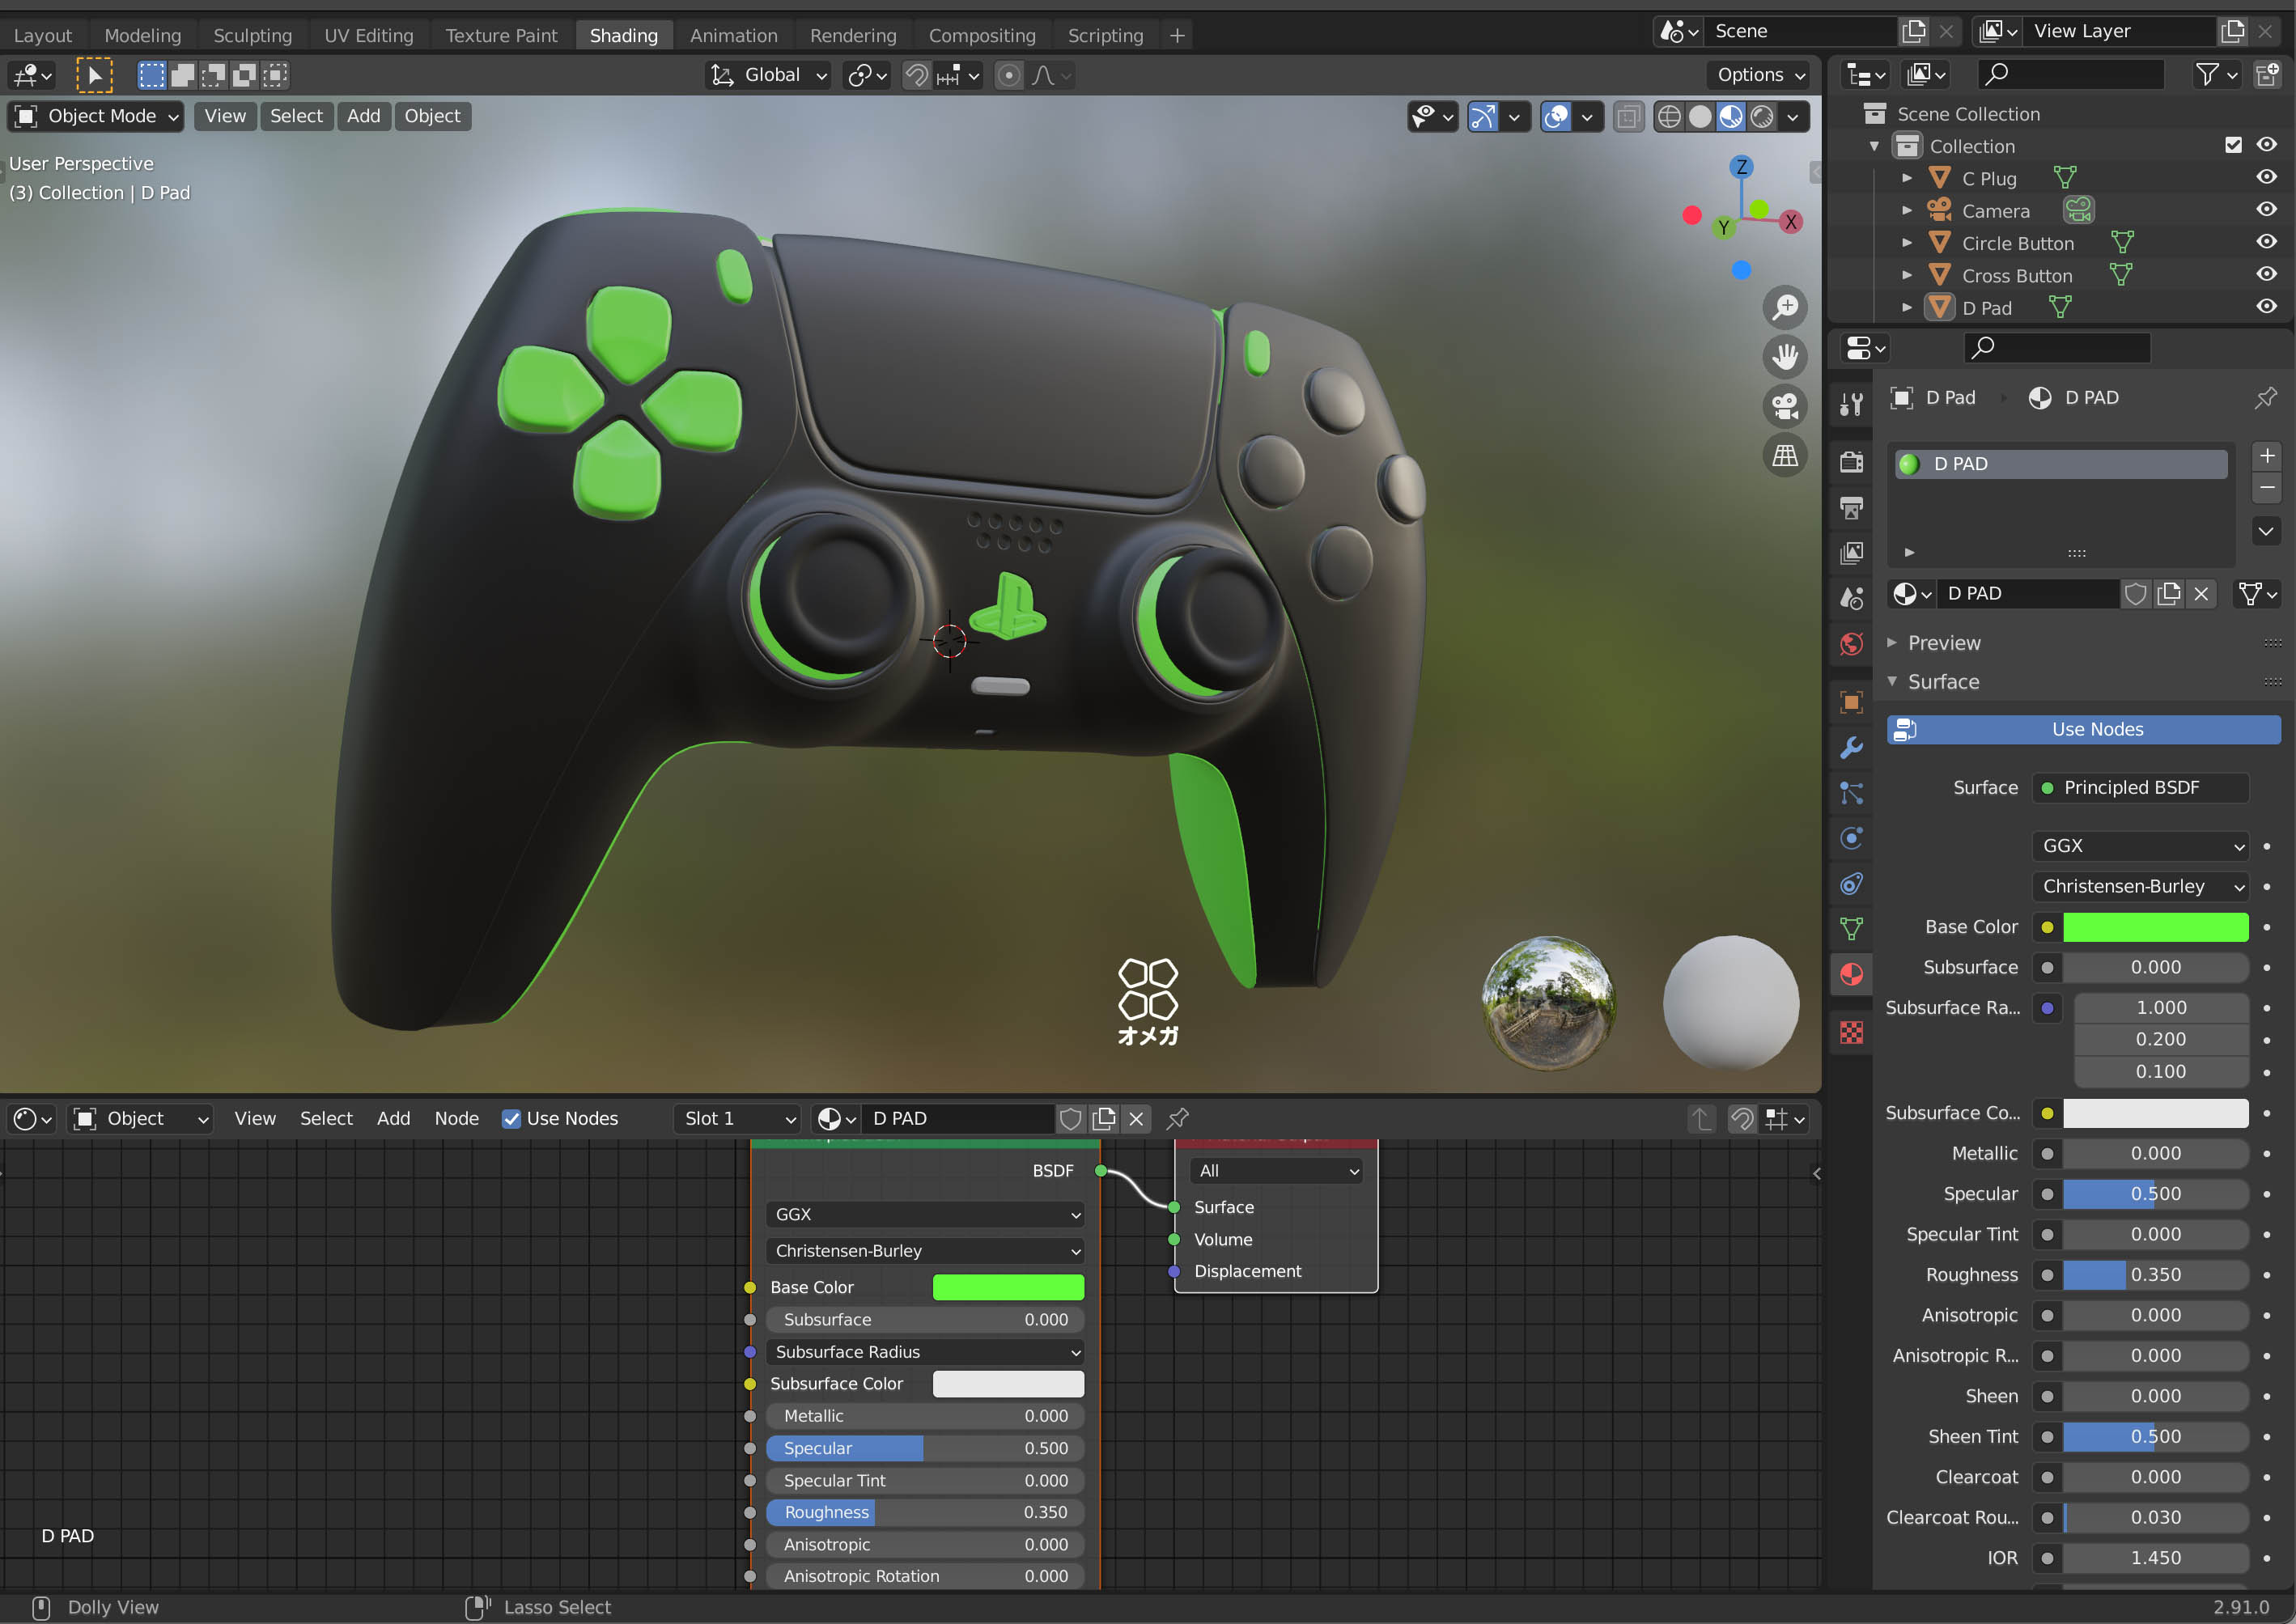Open the node editor Node menu

click(x=456, y=1118)
